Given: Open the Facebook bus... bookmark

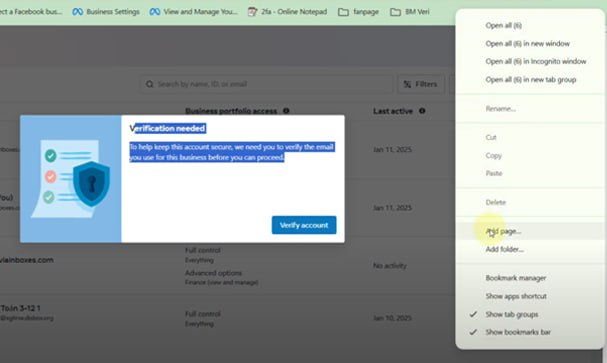Looking at the screenshot, I should [x=31, y=12].
